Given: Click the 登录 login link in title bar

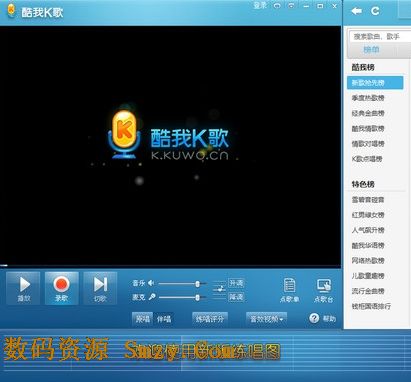Looking at the screenshot, I should (x=260, y=6).
